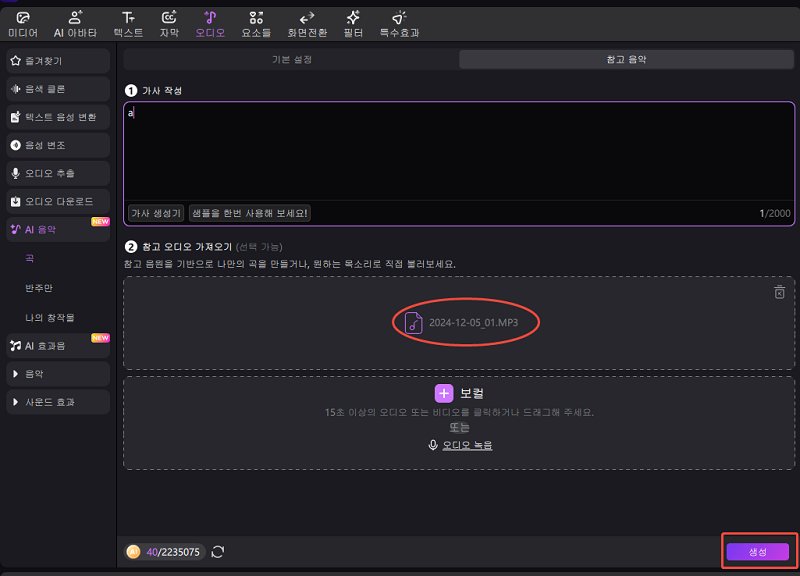Select the 곡 song sub-item

(x=30, y=259)
